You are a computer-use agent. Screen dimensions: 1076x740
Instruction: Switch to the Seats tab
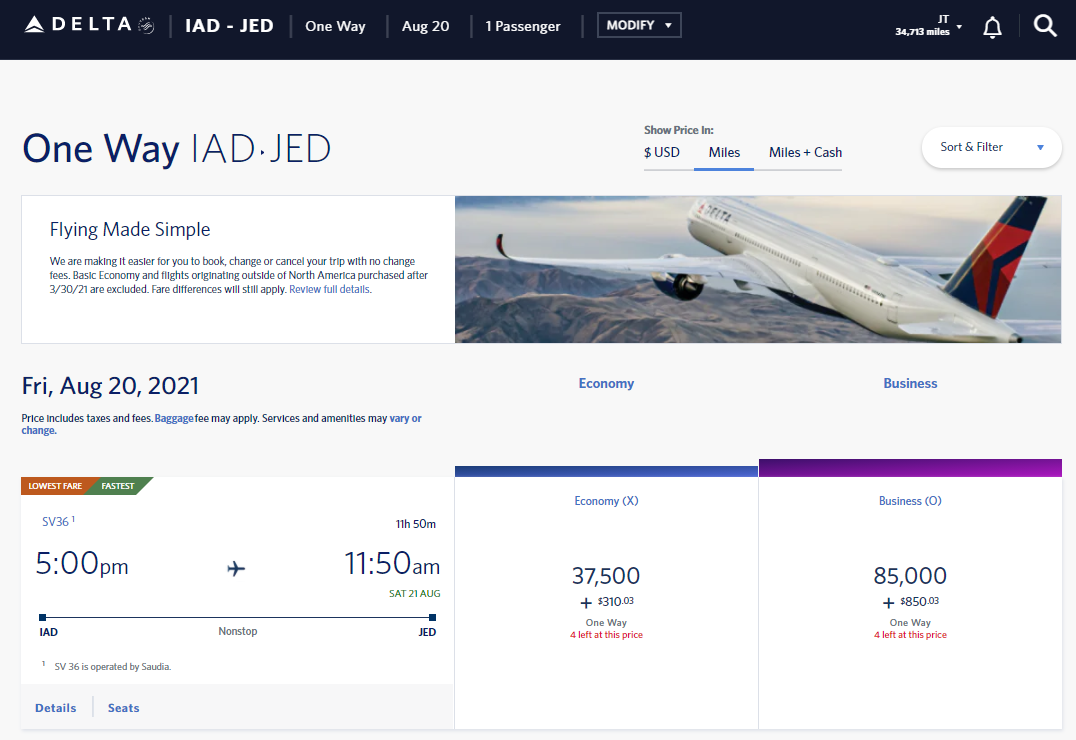point(123,707)
